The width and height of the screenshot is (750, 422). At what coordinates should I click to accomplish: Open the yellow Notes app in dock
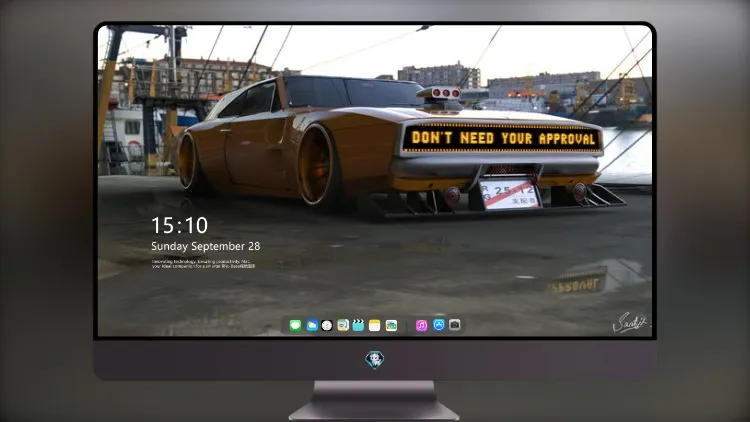pyautogui.click(x=375, y=325)
